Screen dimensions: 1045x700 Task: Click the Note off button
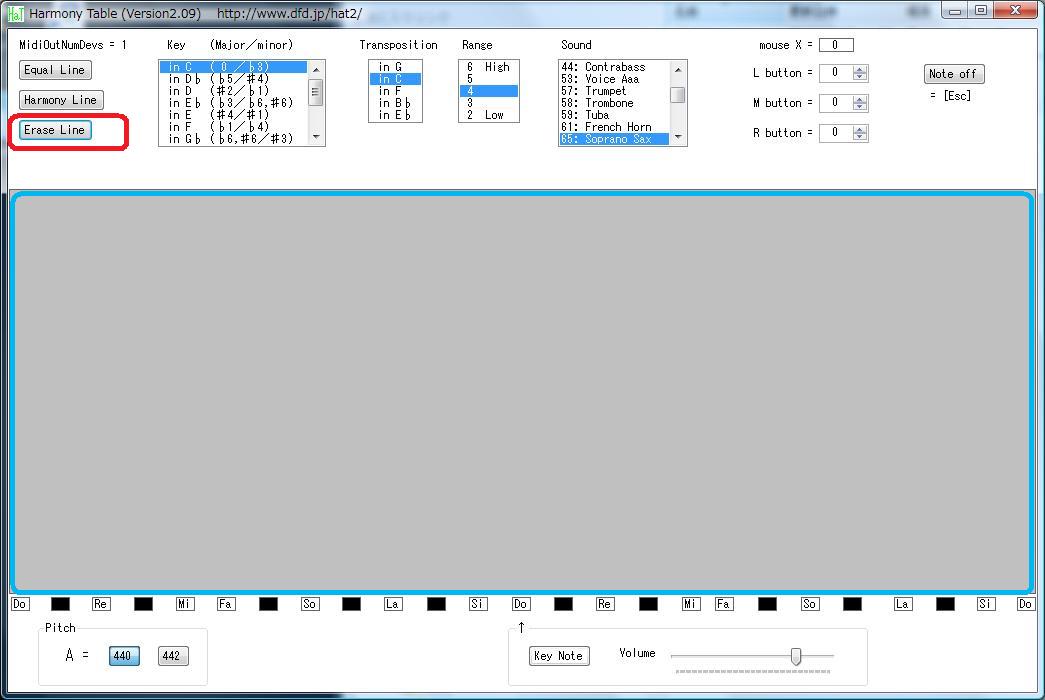point(953,74)
